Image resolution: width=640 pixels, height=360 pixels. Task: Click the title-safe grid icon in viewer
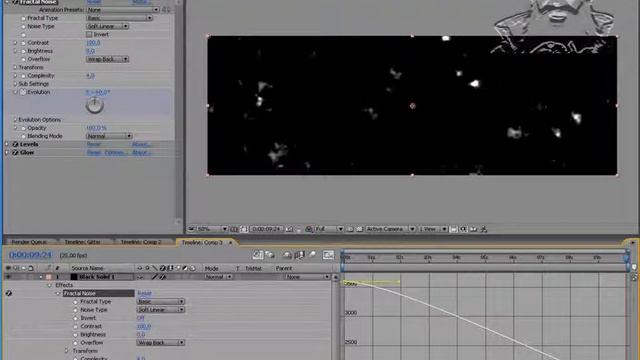click(234, 229)
